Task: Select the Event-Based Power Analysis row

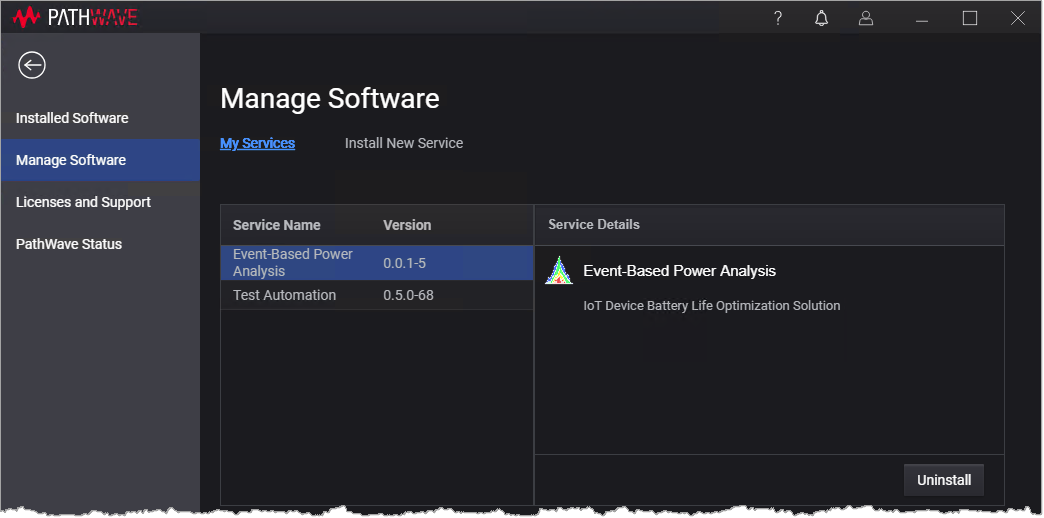Action: tap(376, 263)
